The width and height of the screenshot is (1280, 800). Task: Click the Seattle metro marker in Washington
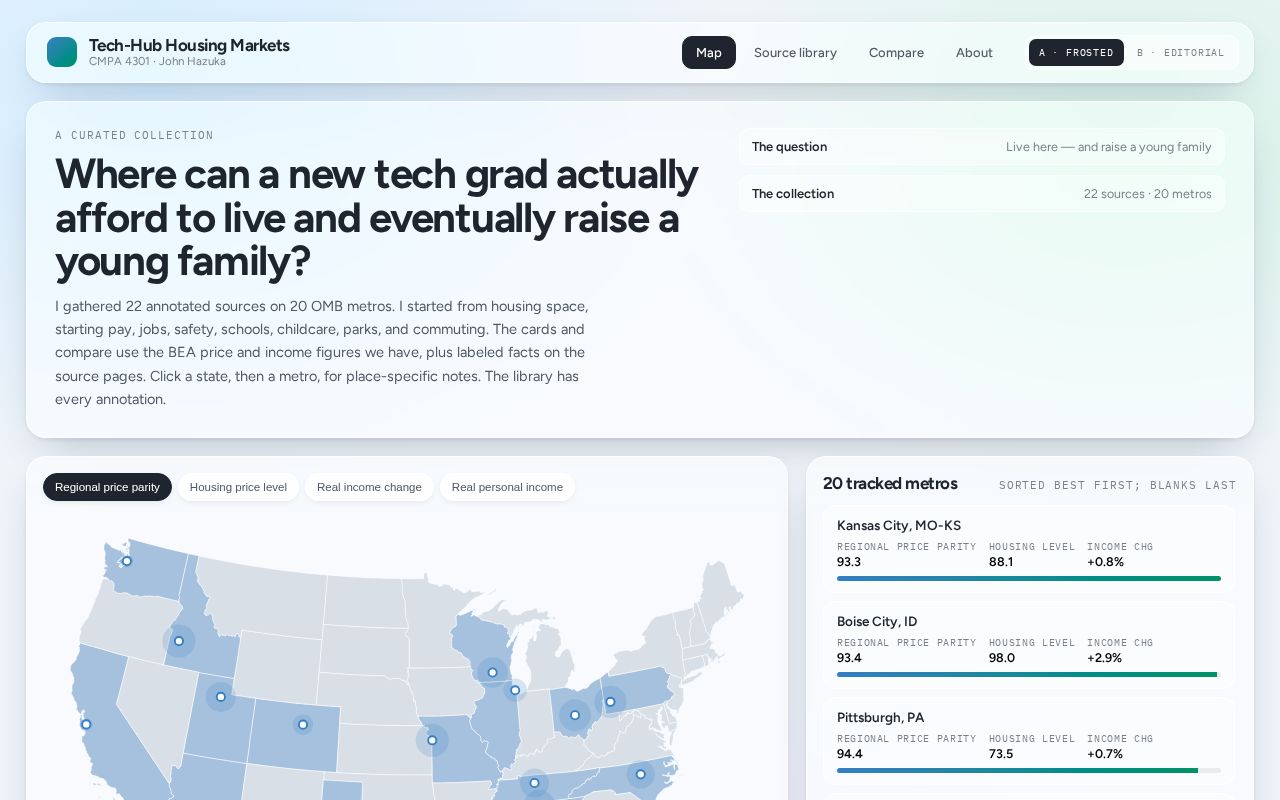pos(127,561)
